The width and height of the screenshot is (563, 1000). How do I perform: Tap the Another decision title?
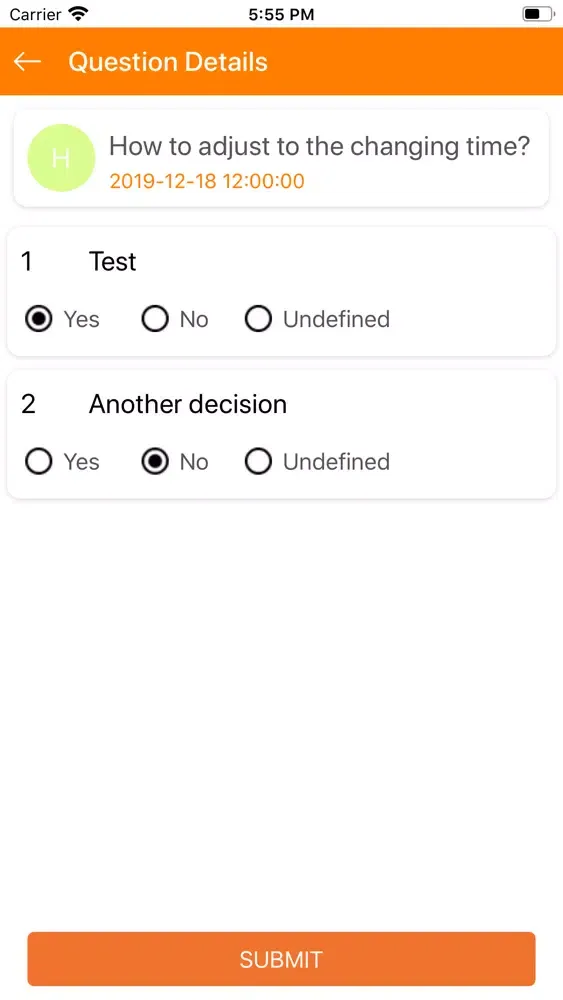coord(187,404)
